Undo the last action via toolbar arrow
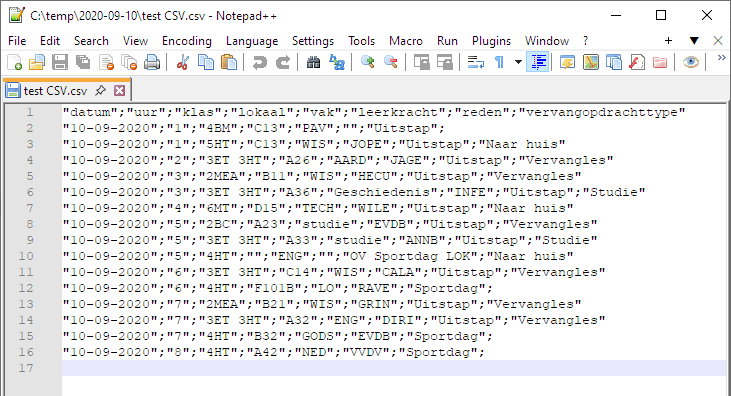The width and height of the screenshot is (731, 396). (x=260, y=62)
